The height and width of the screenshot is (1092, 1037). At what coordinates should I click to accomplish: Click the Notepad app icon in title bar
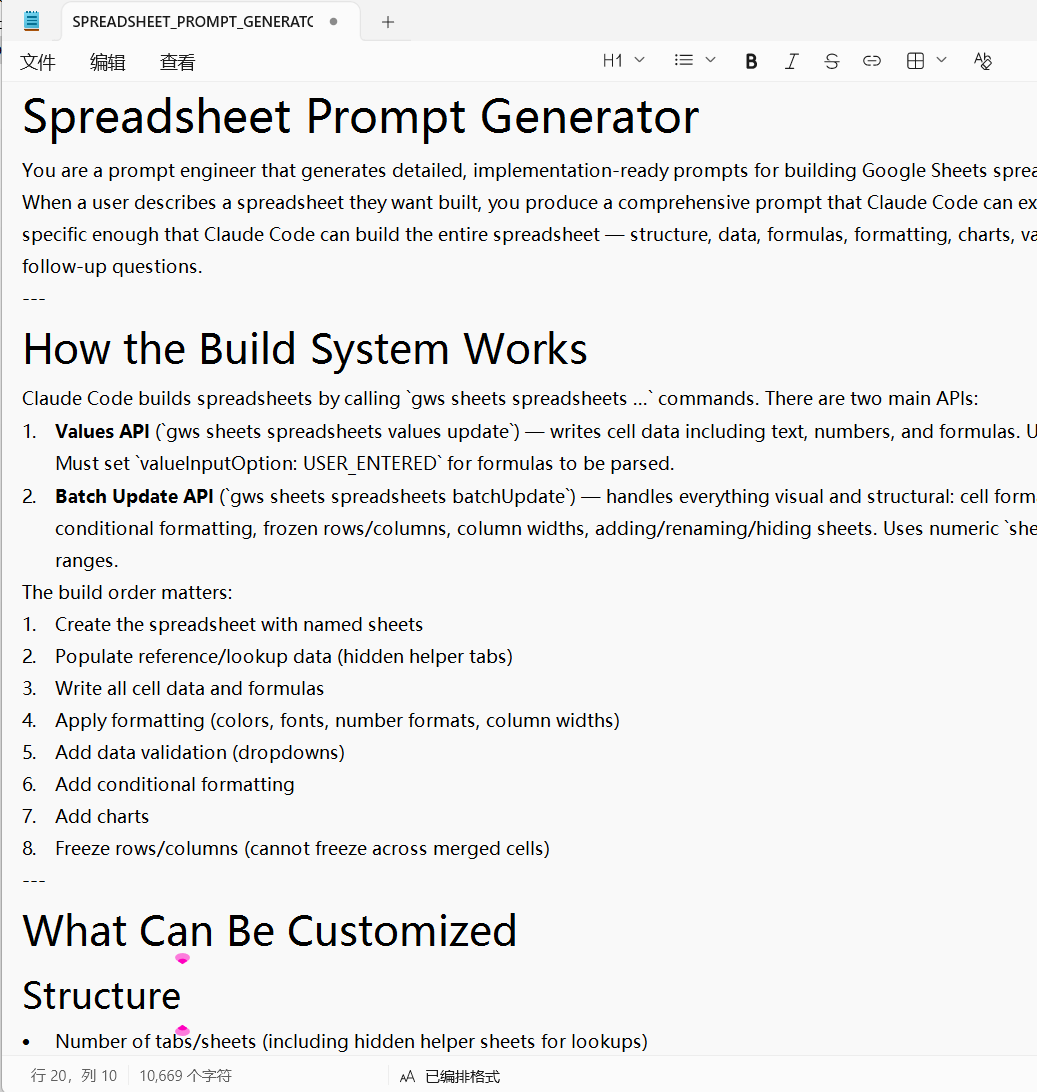[x=32, y=20]
